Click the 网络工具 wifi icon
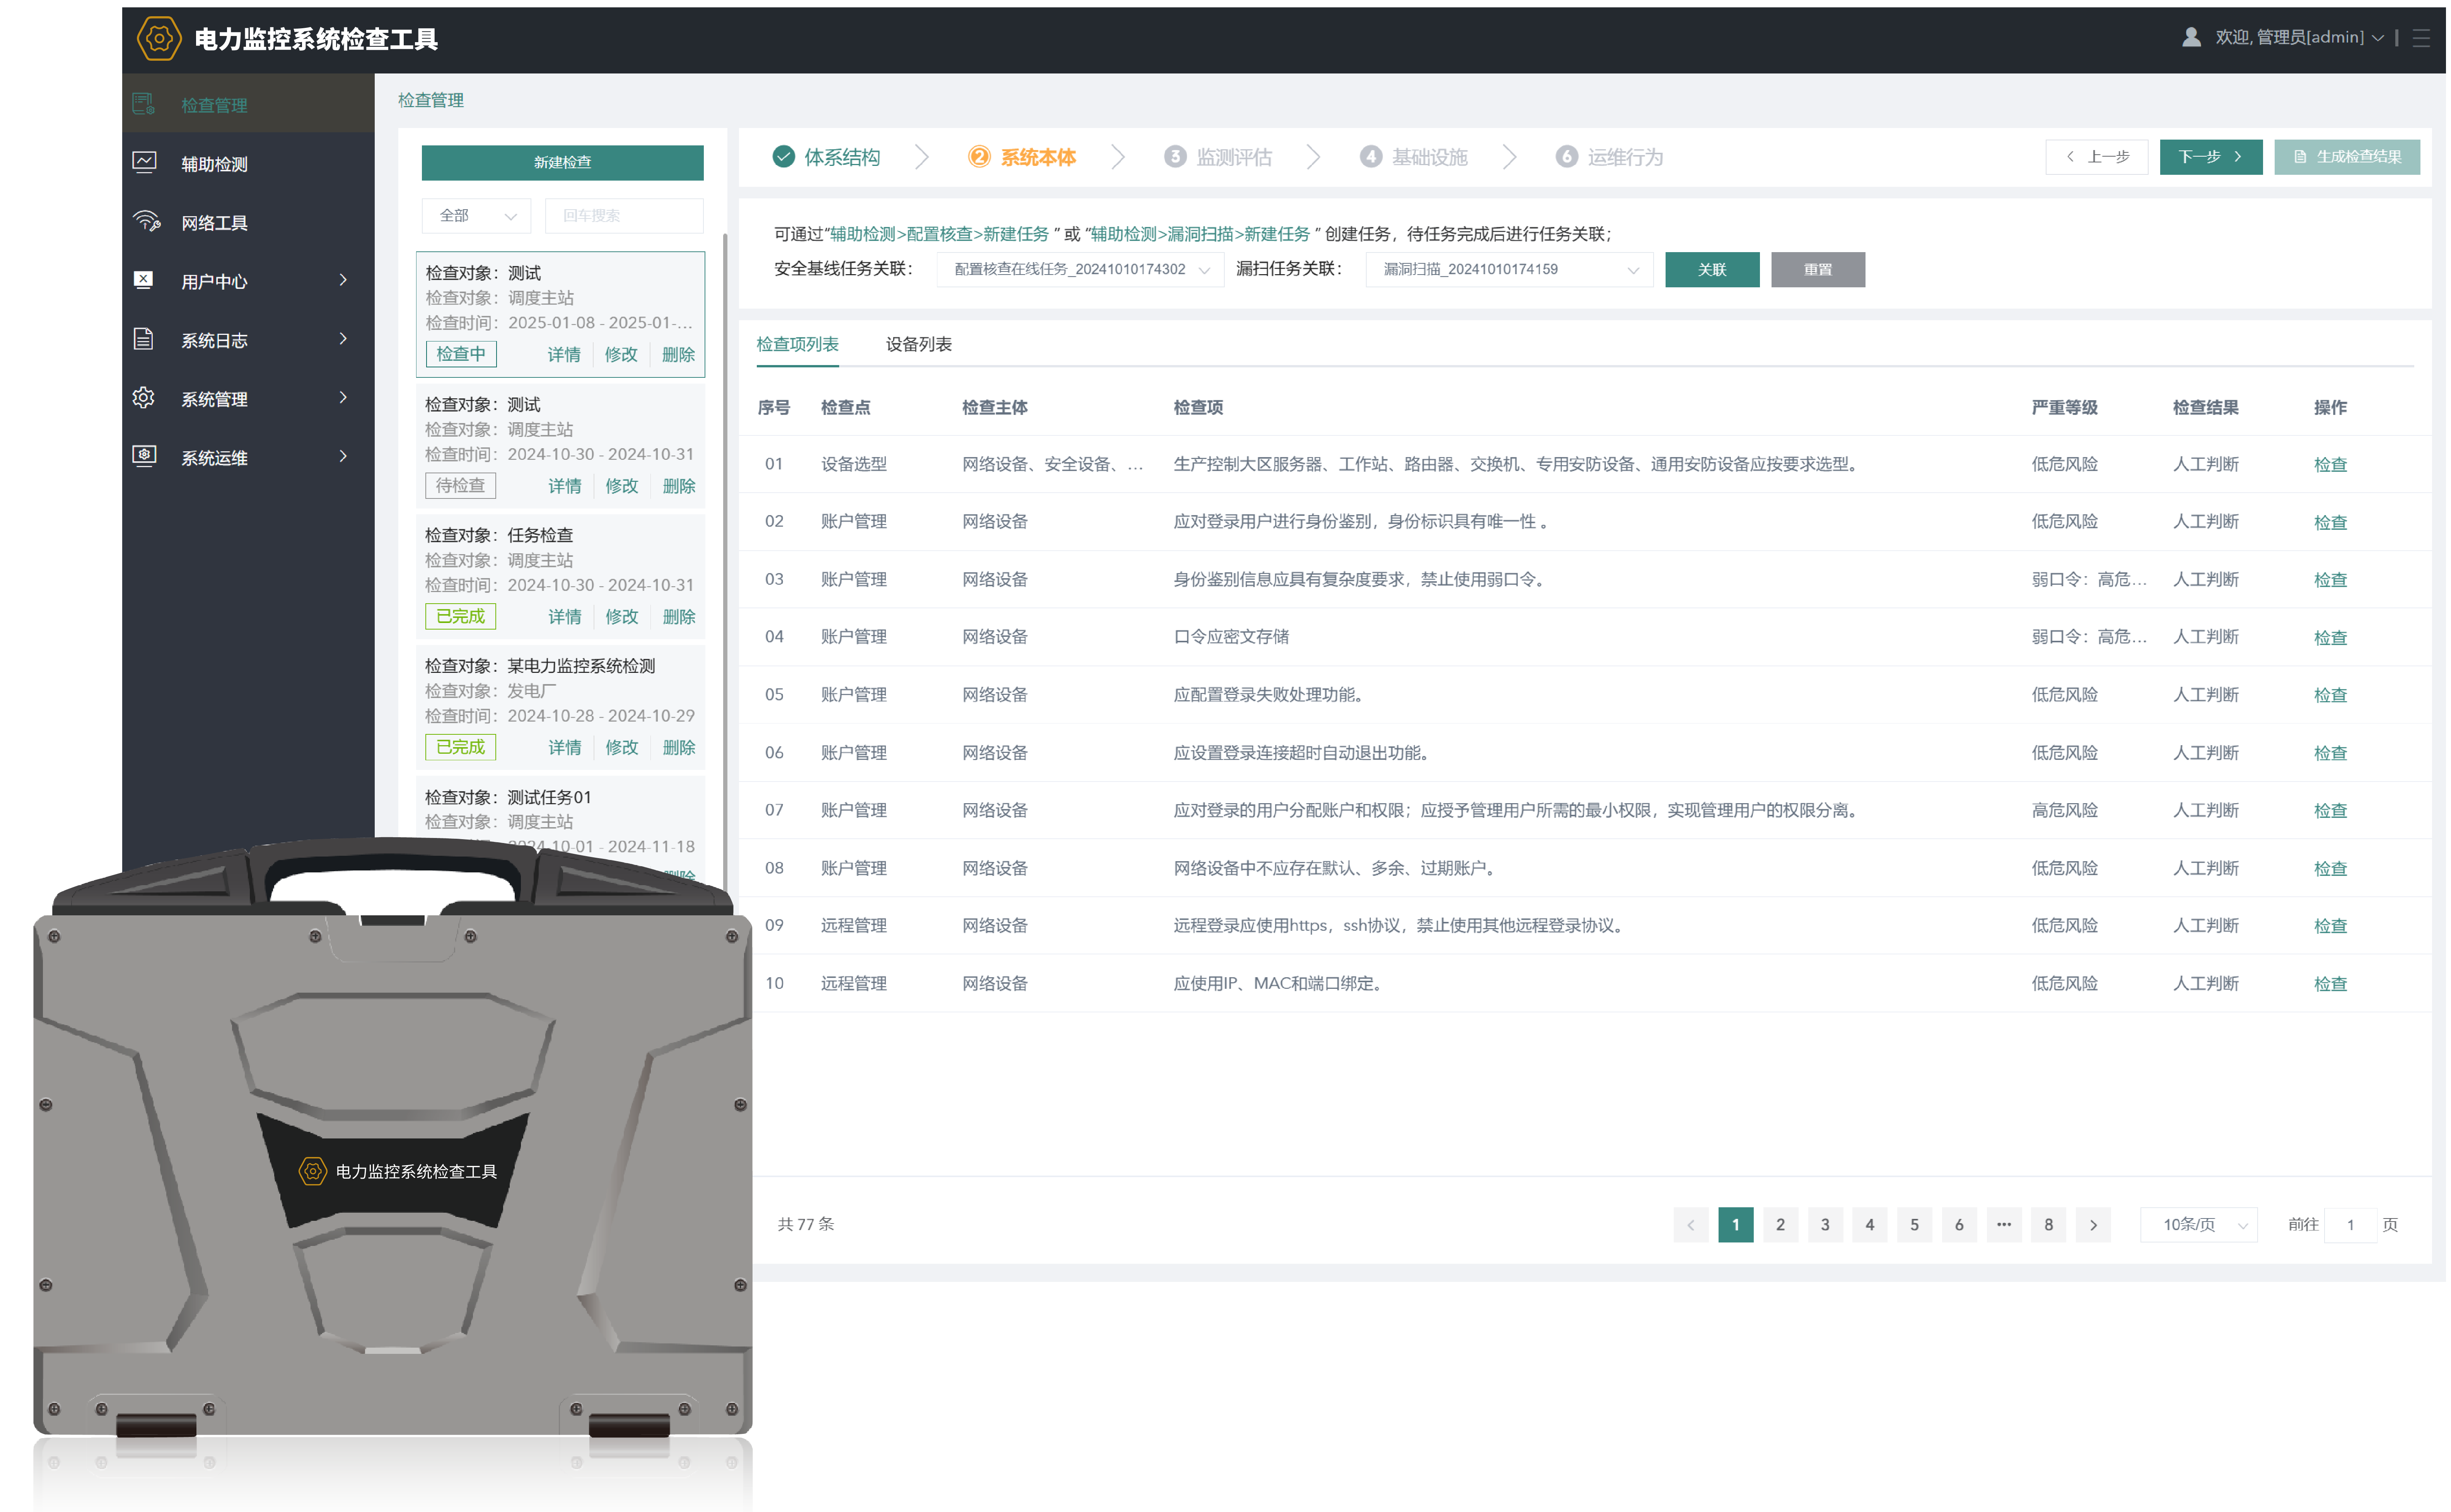This screenshot has width=2451, height=1512. [x=146, y=221]
